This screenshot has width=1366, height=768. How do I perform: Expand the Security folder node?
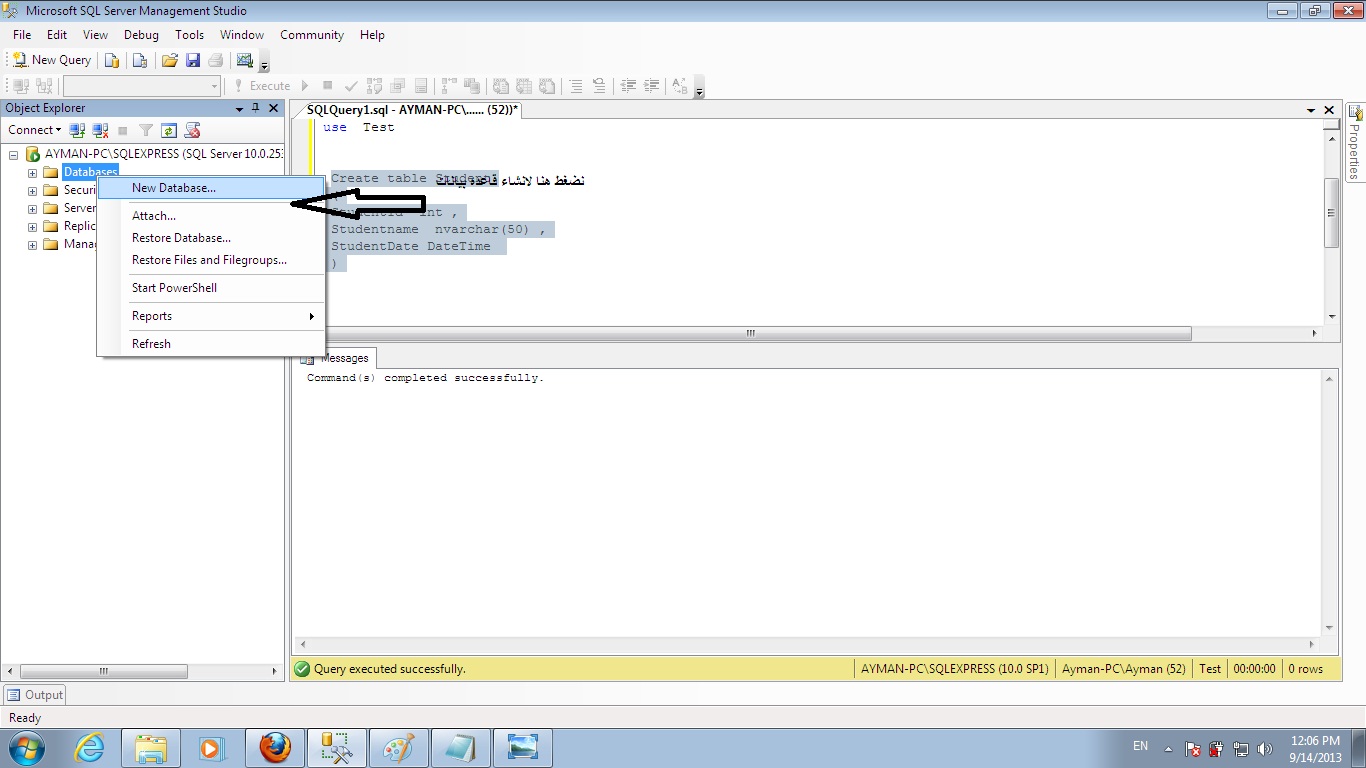tap(32, 190)
